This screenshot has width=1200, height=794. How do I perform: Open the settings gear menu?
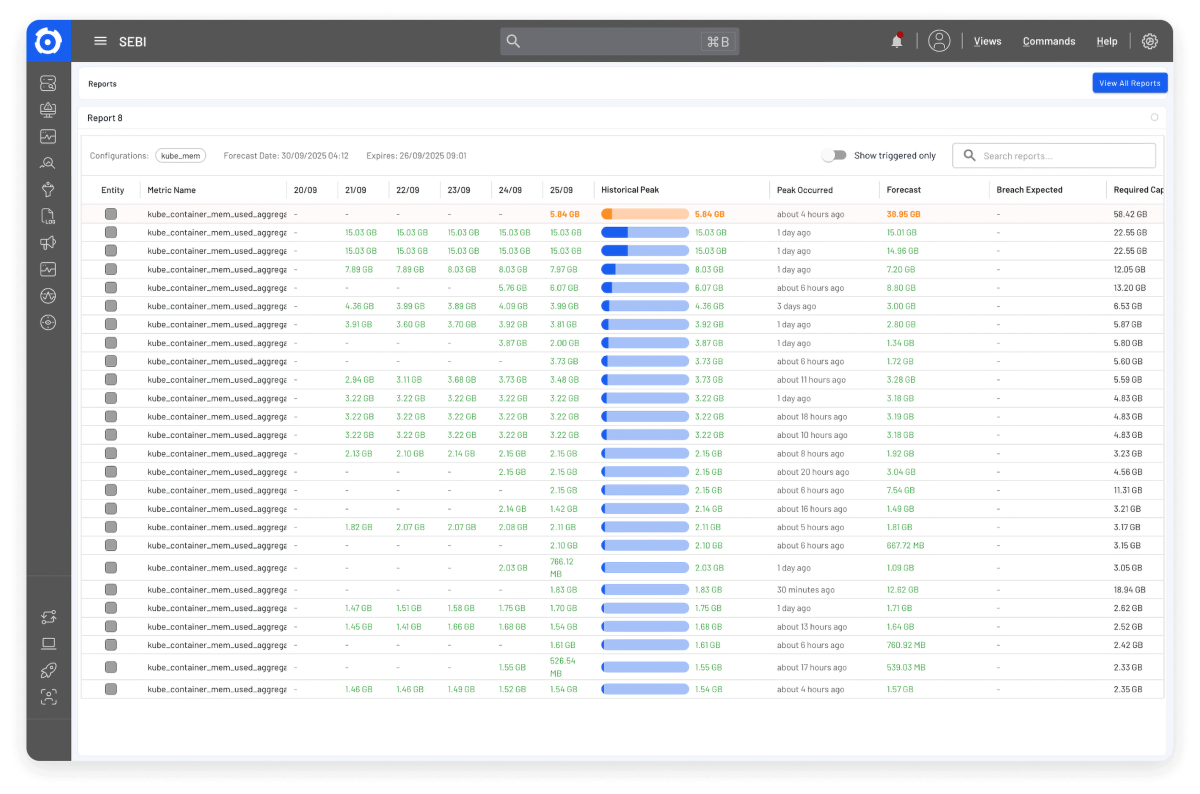(x=1149, y=41)
